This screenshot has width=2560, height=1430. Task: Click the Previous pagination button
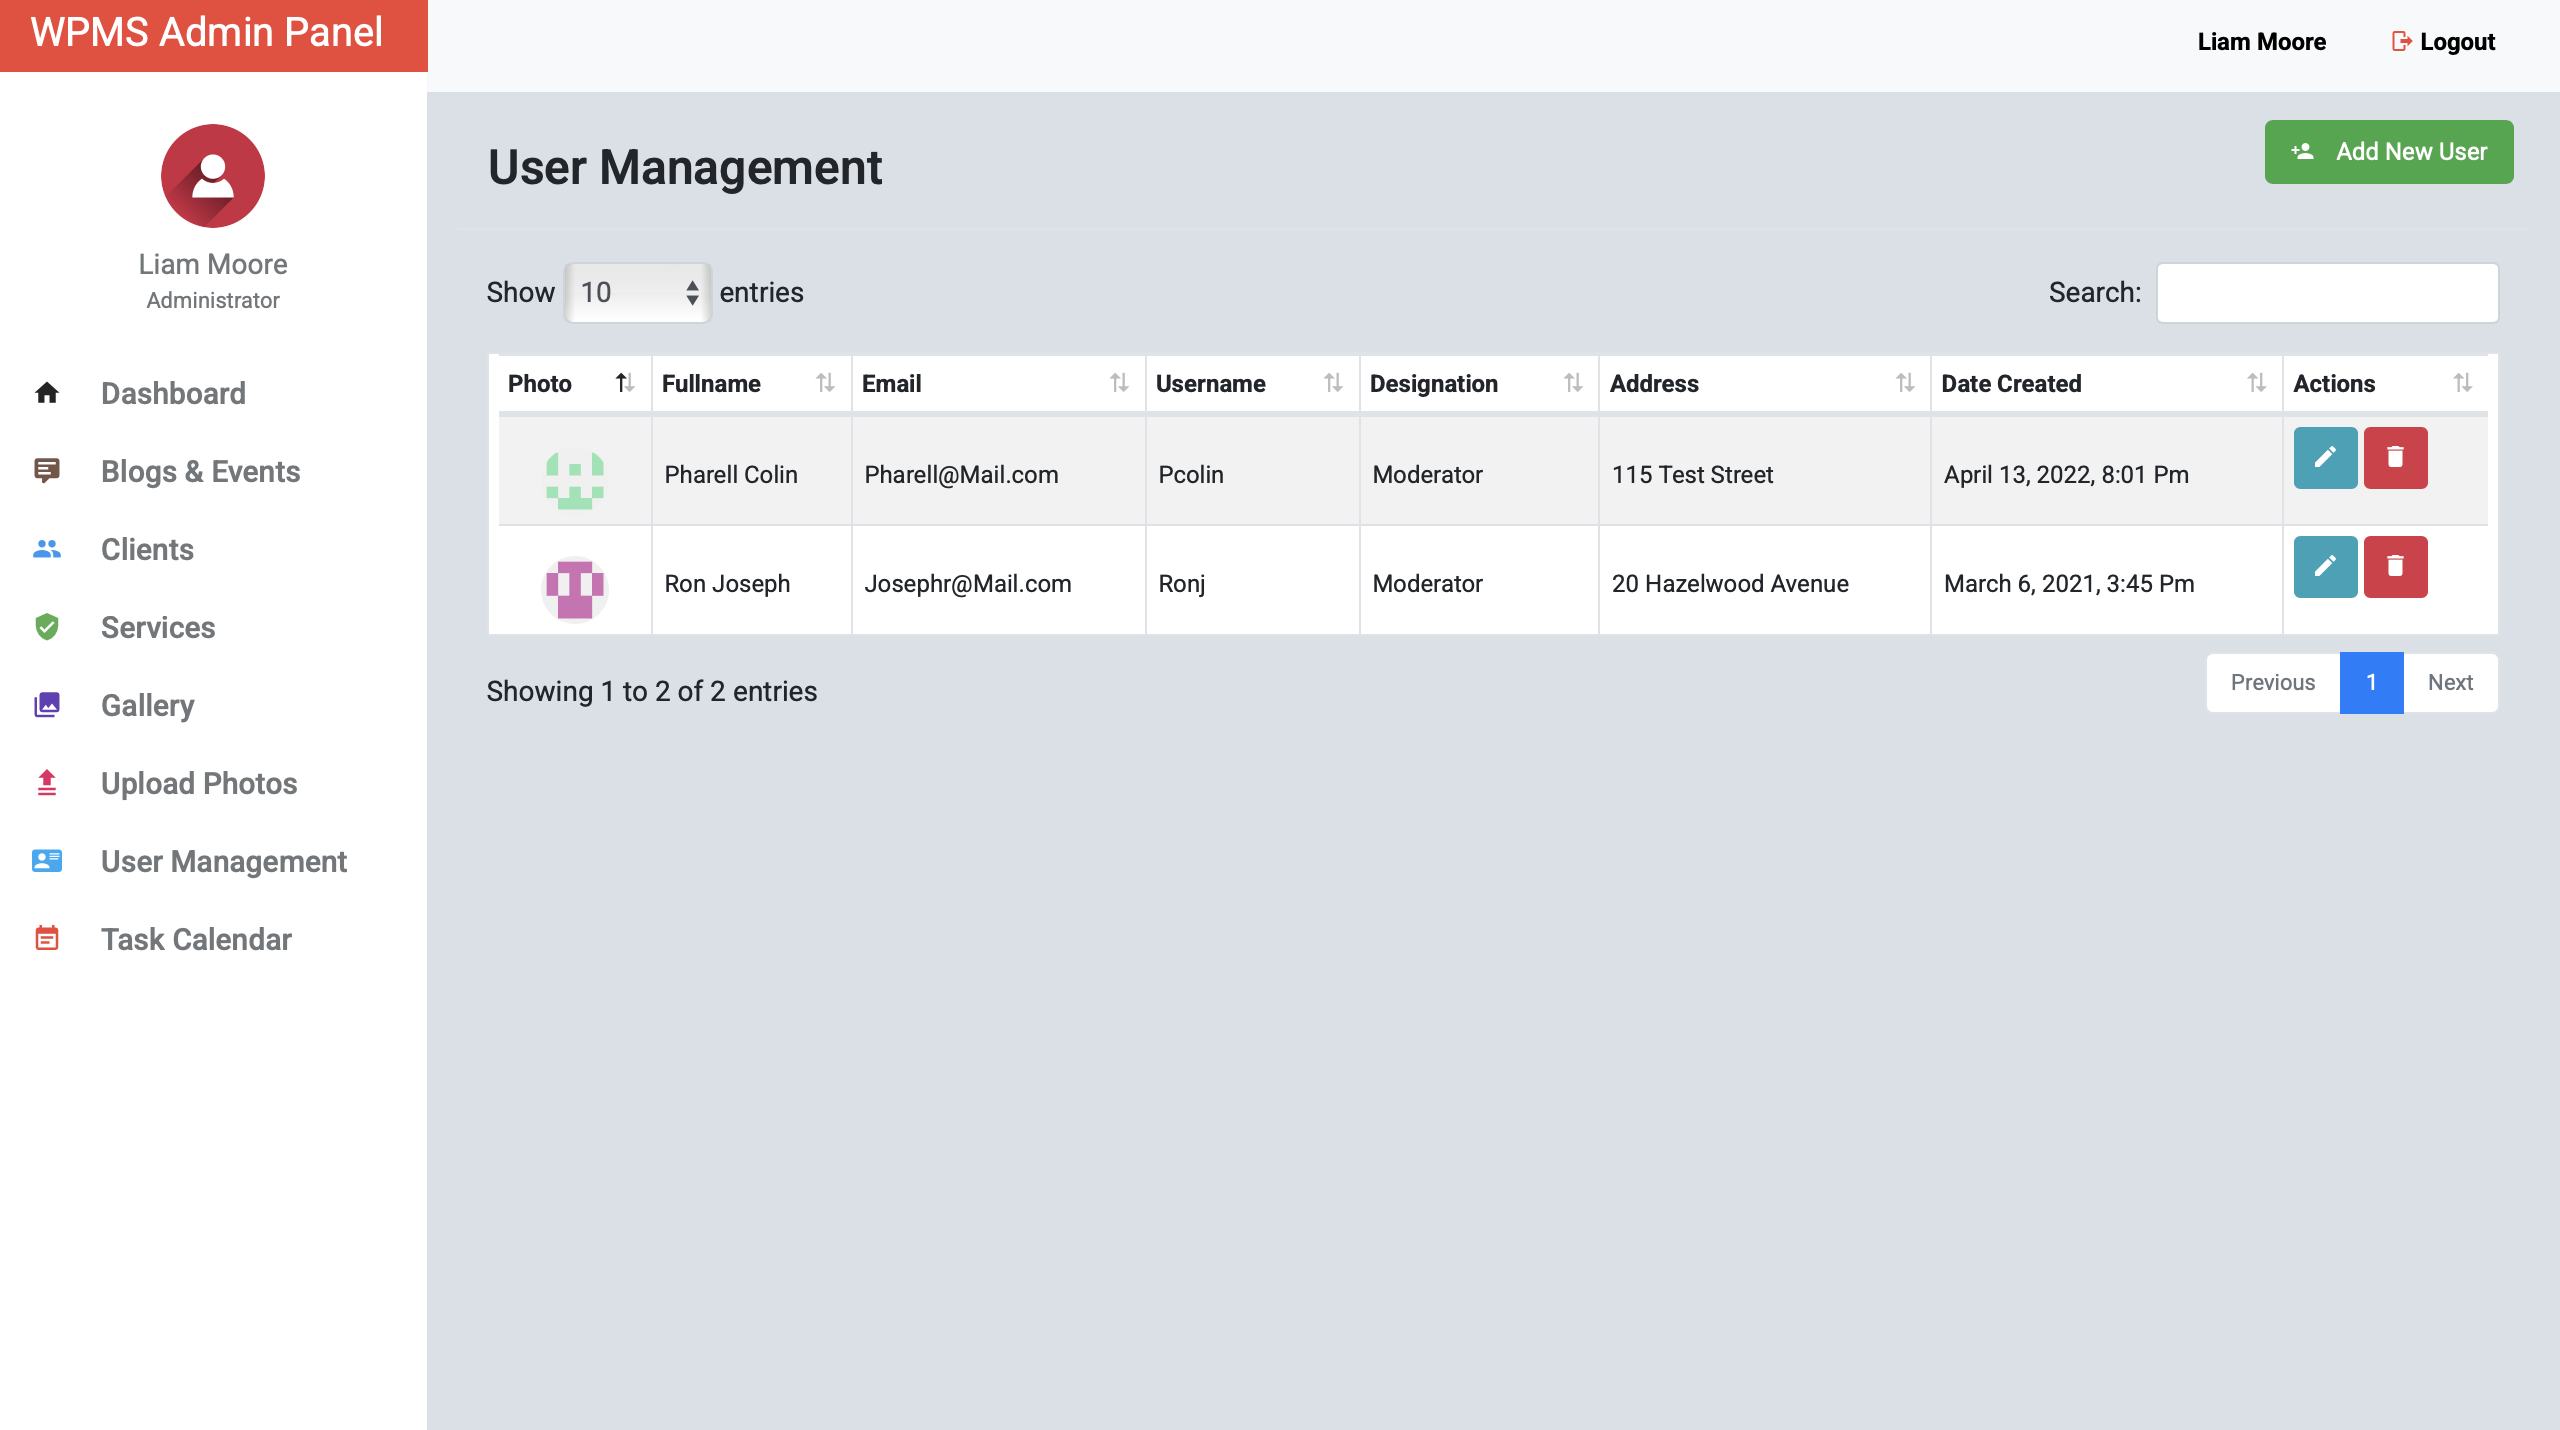coord(2273,683)
